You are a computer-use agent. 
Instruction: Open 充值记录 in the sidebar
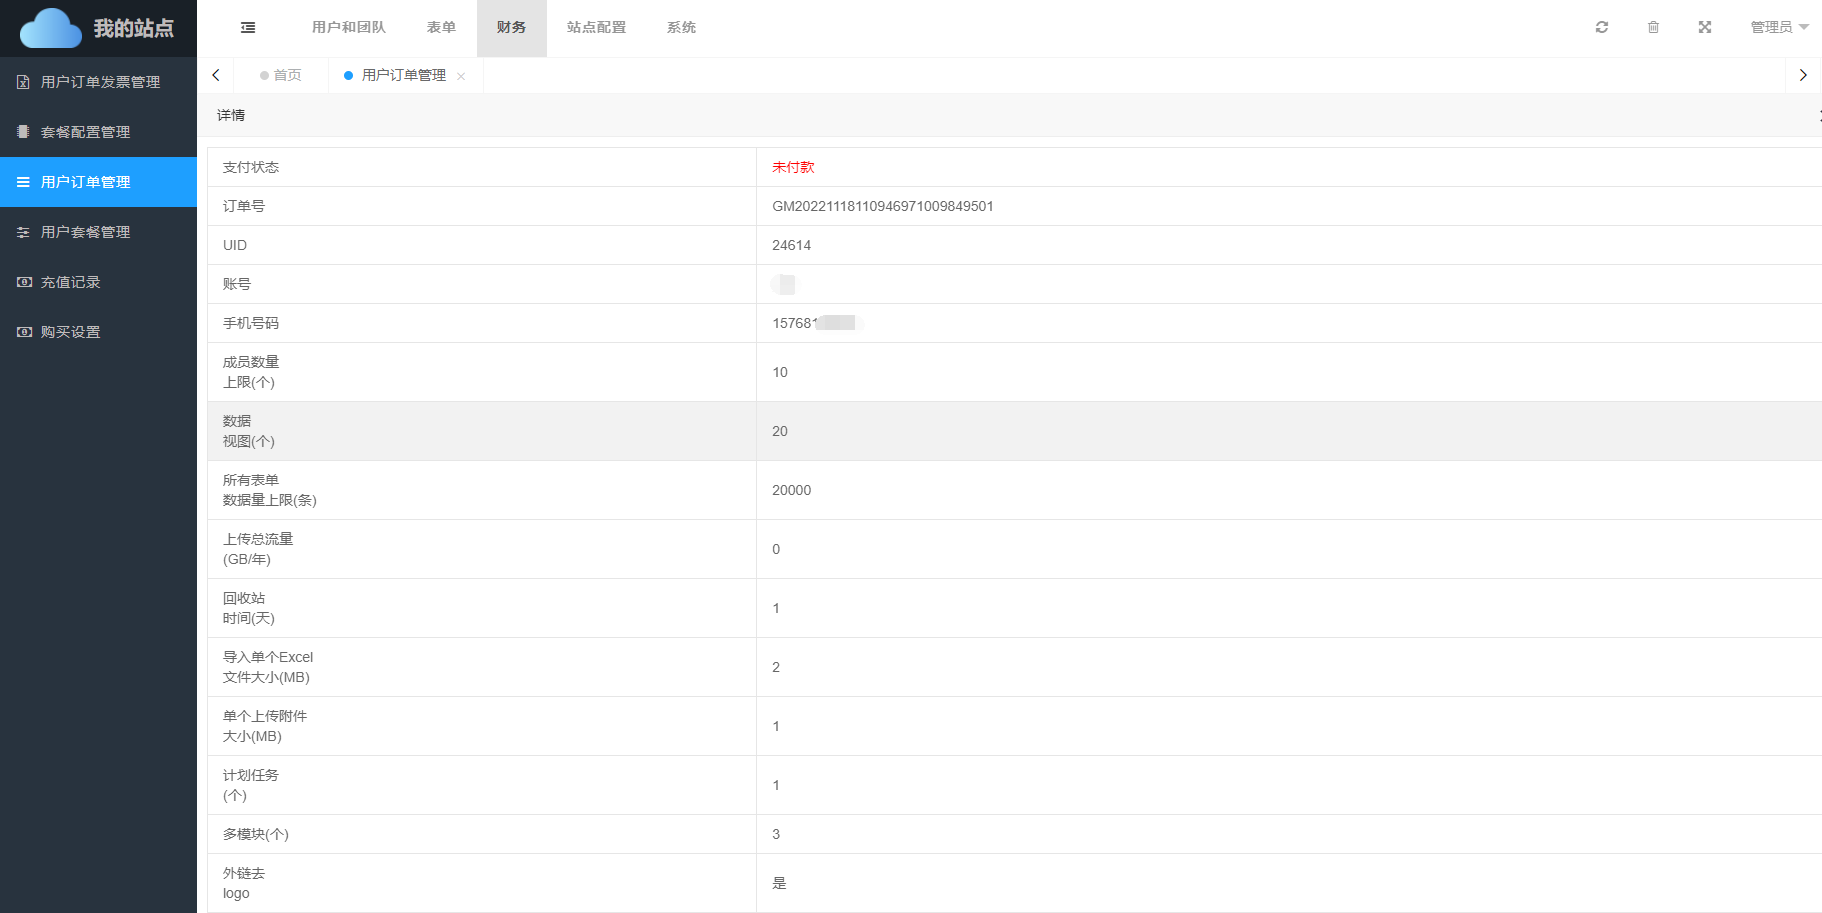pyautogui.click(x=70, y=282)
